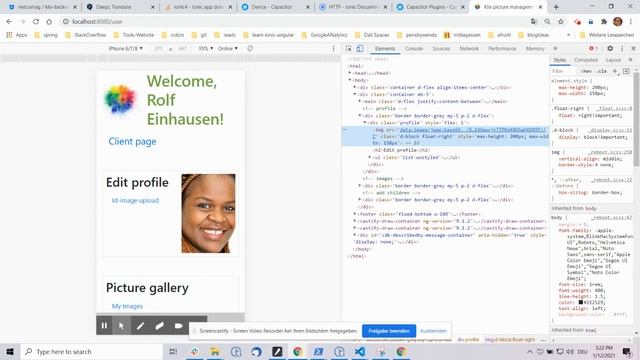This screenshot has height=360, width=640.
Task: Click the Windows Start button
Action: coord(10,351)
